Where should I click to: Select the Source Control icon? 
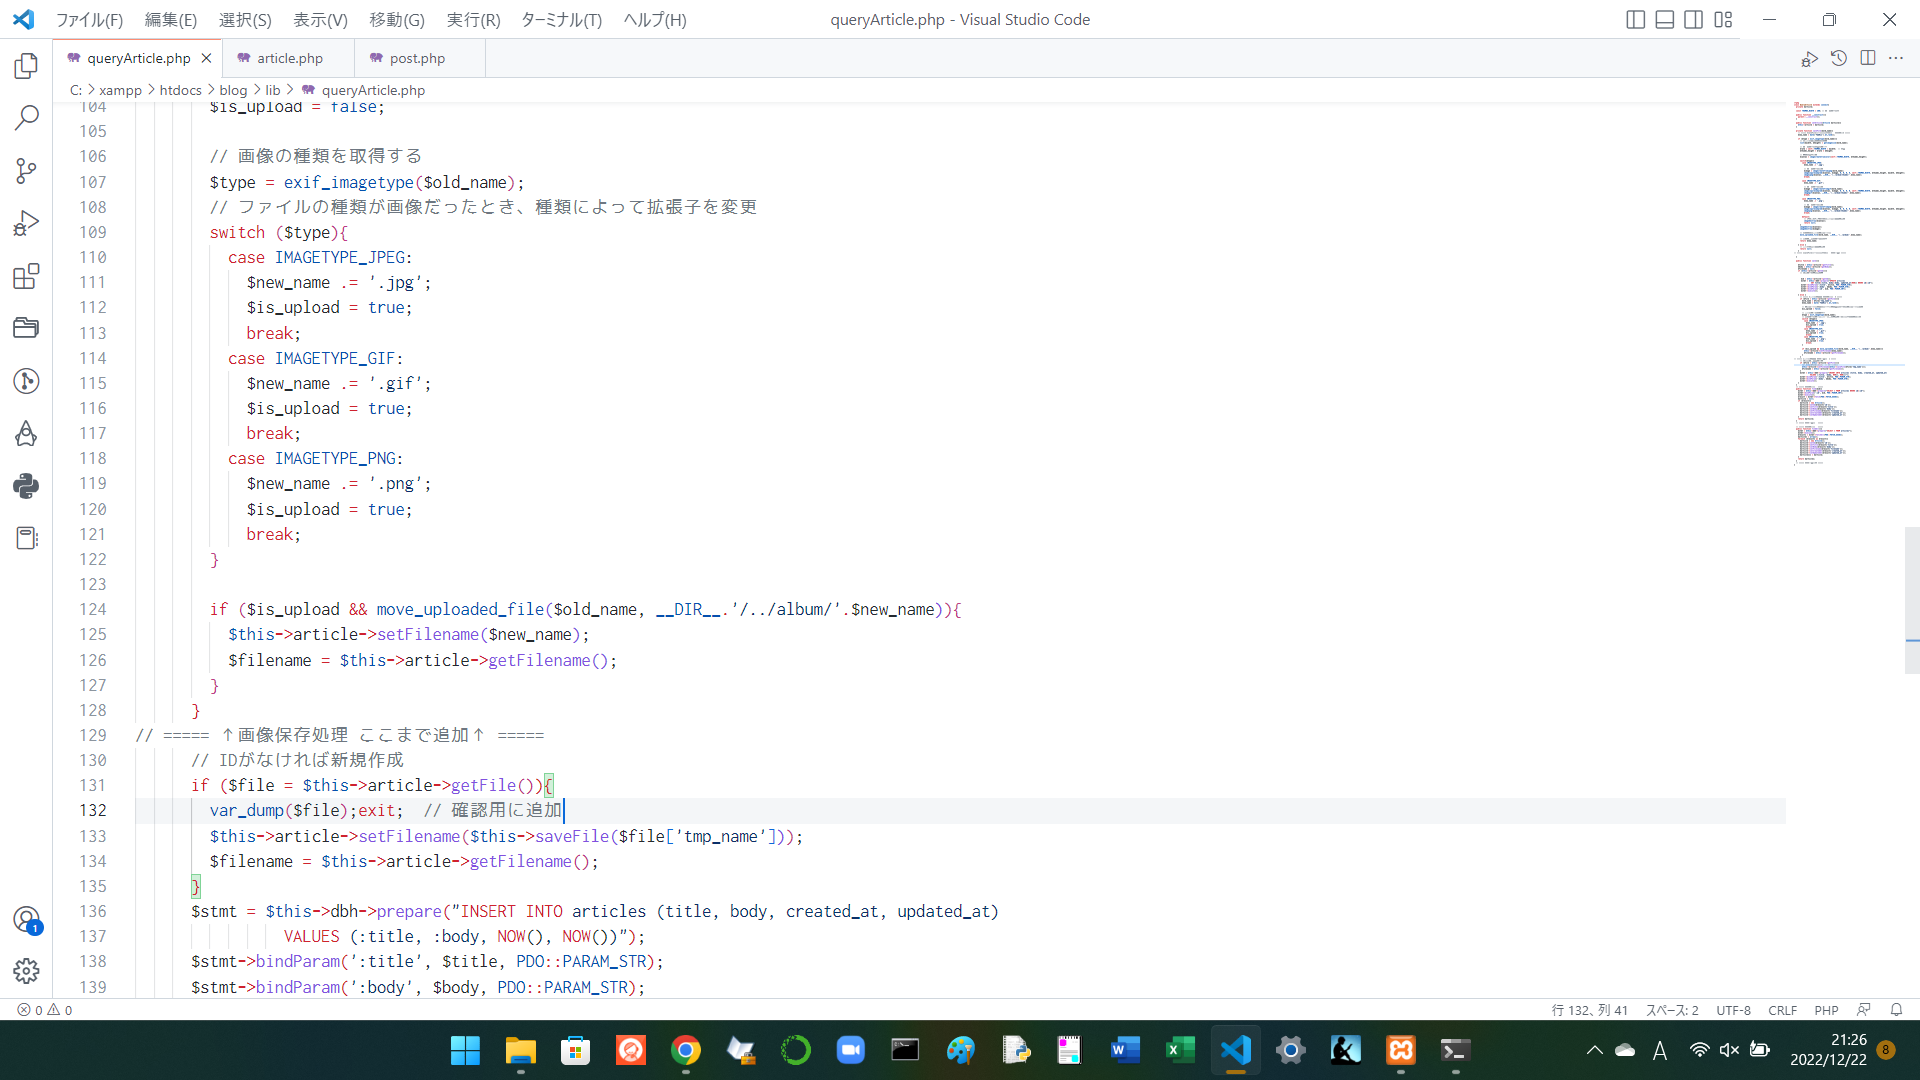26,171
